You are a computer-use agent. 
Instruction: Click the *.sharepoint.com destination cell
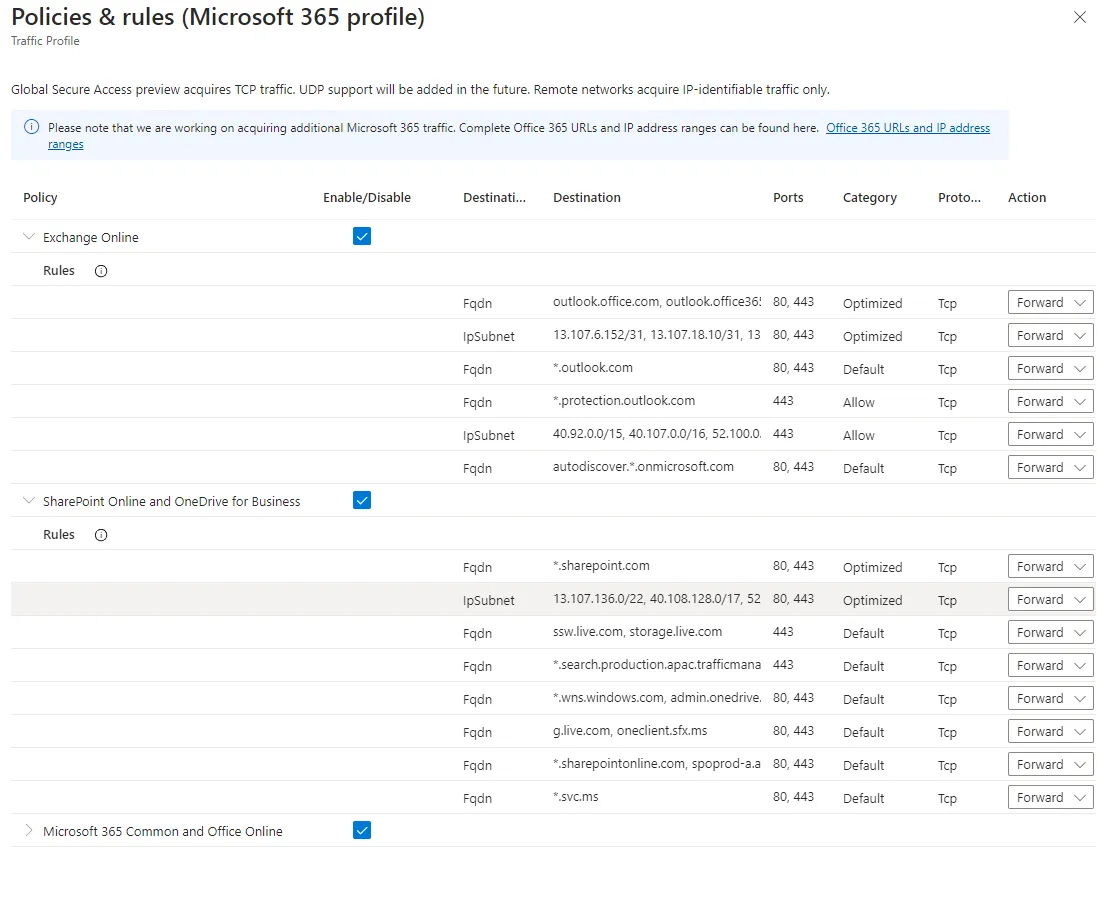601,565
